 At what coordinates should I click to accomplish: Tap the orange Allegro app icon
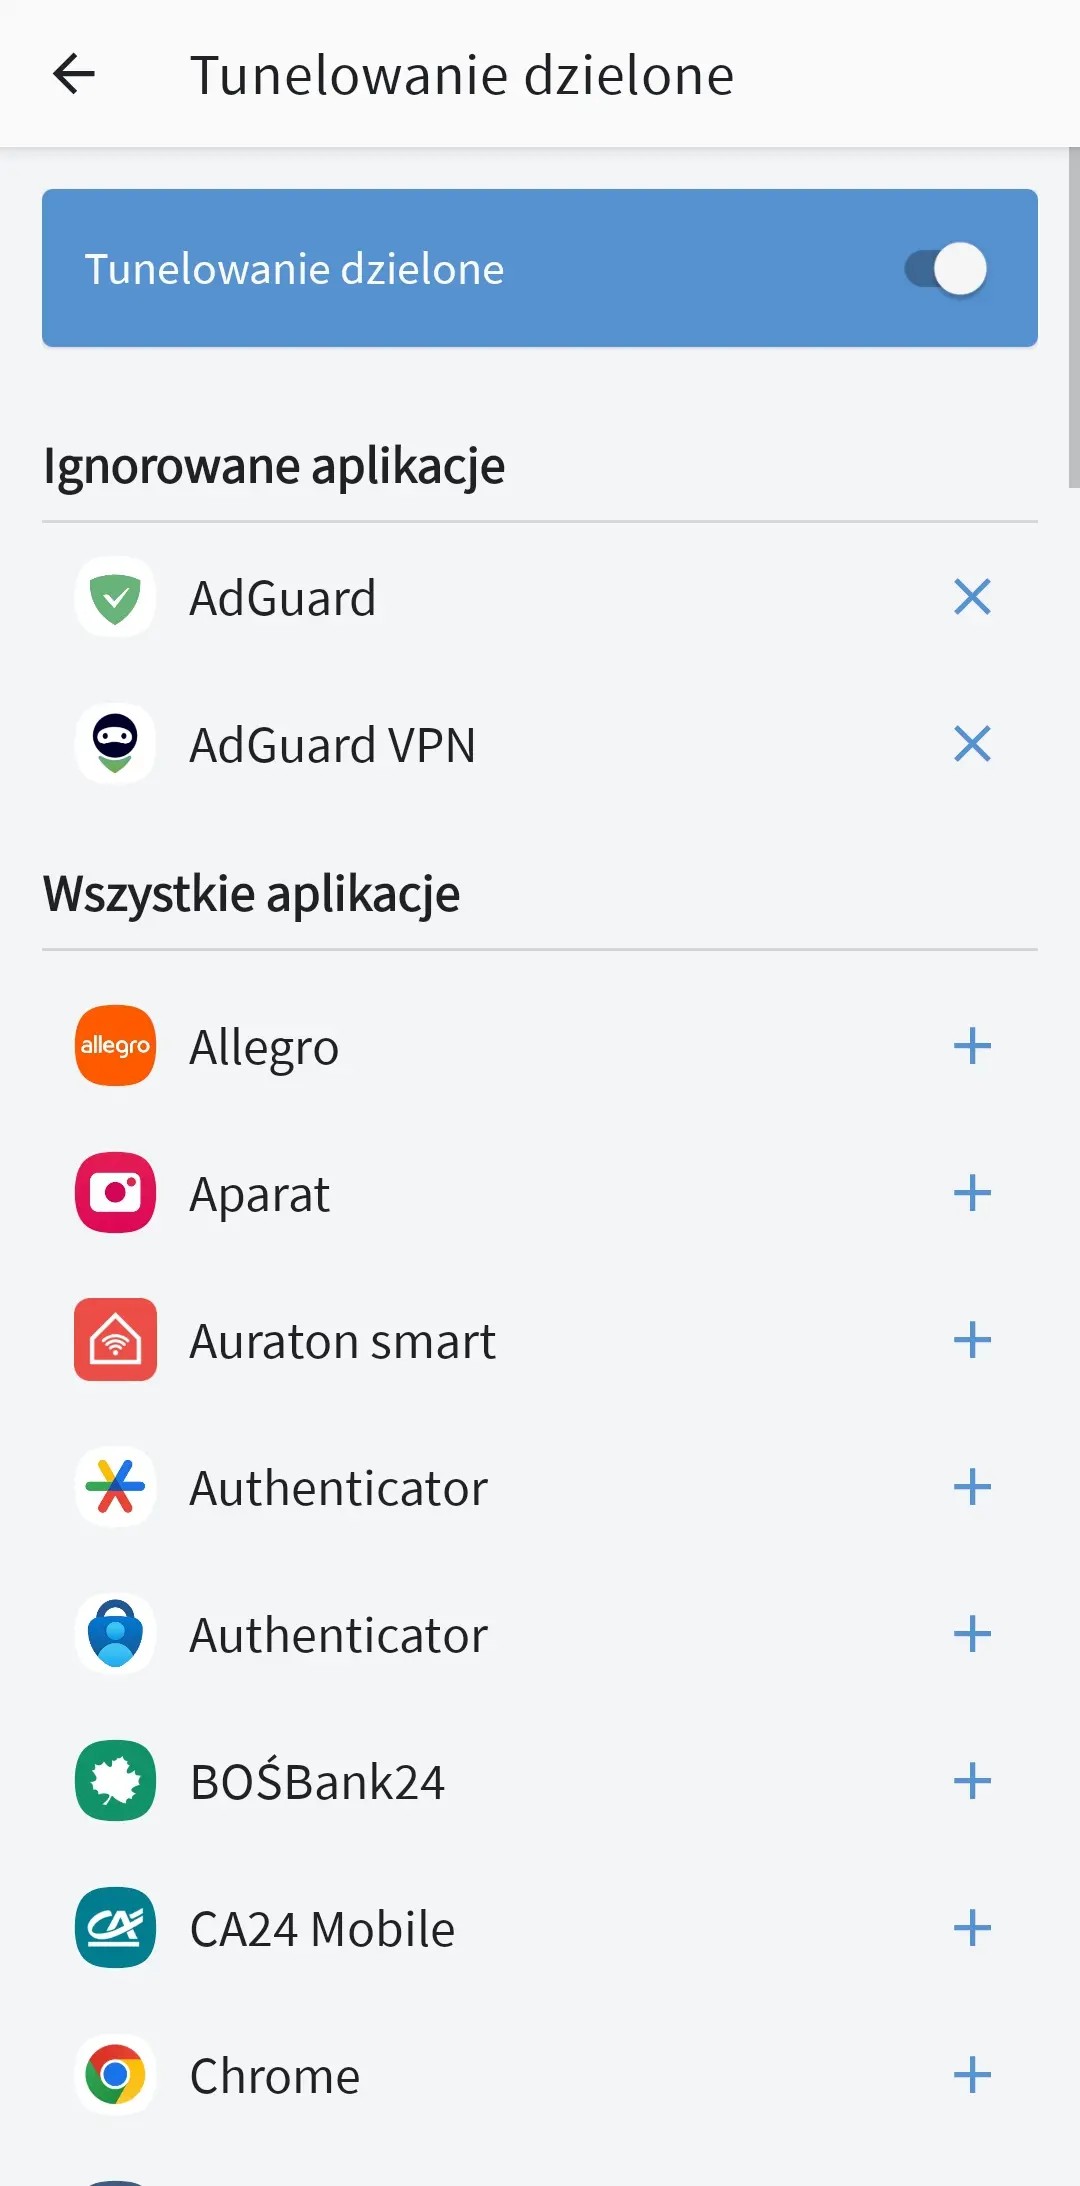(115, 1046)
